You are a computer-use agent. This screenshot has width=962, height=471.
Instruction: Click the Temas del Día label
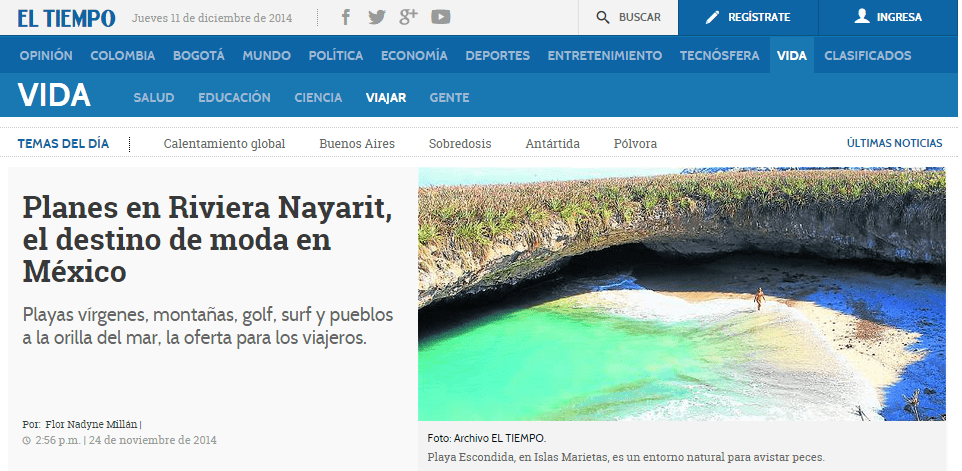point(63,144)
